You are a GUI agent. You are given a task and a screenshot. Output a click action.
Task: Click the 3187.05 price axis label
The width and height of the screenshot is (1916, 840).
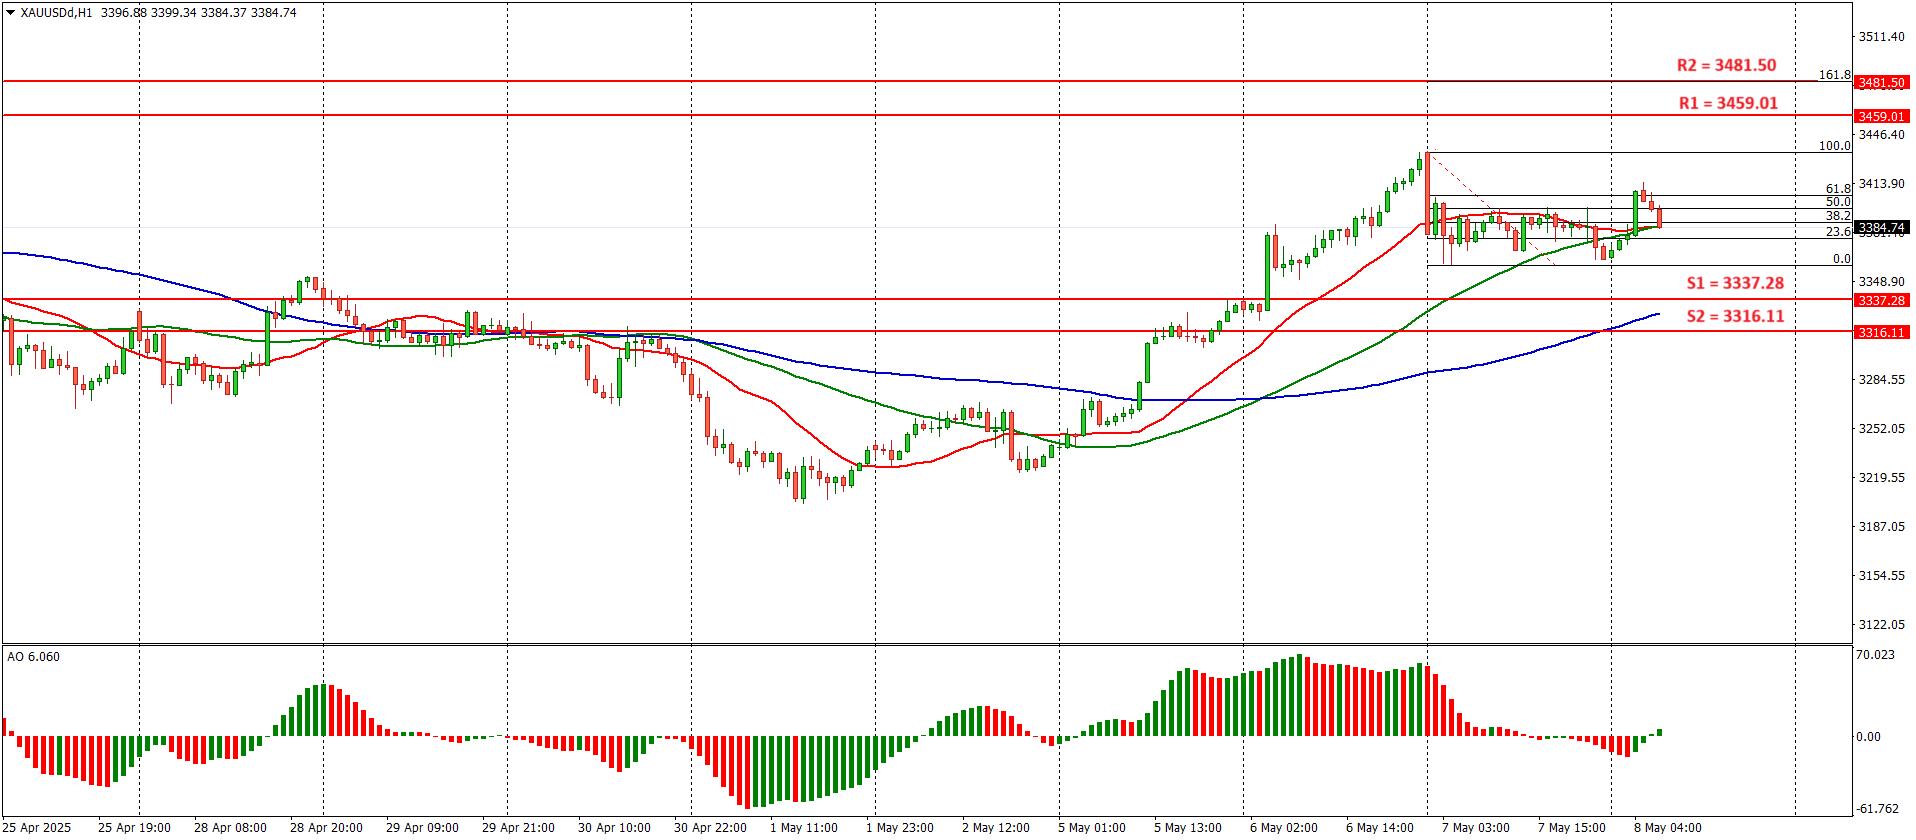(x=1880, y=527)
